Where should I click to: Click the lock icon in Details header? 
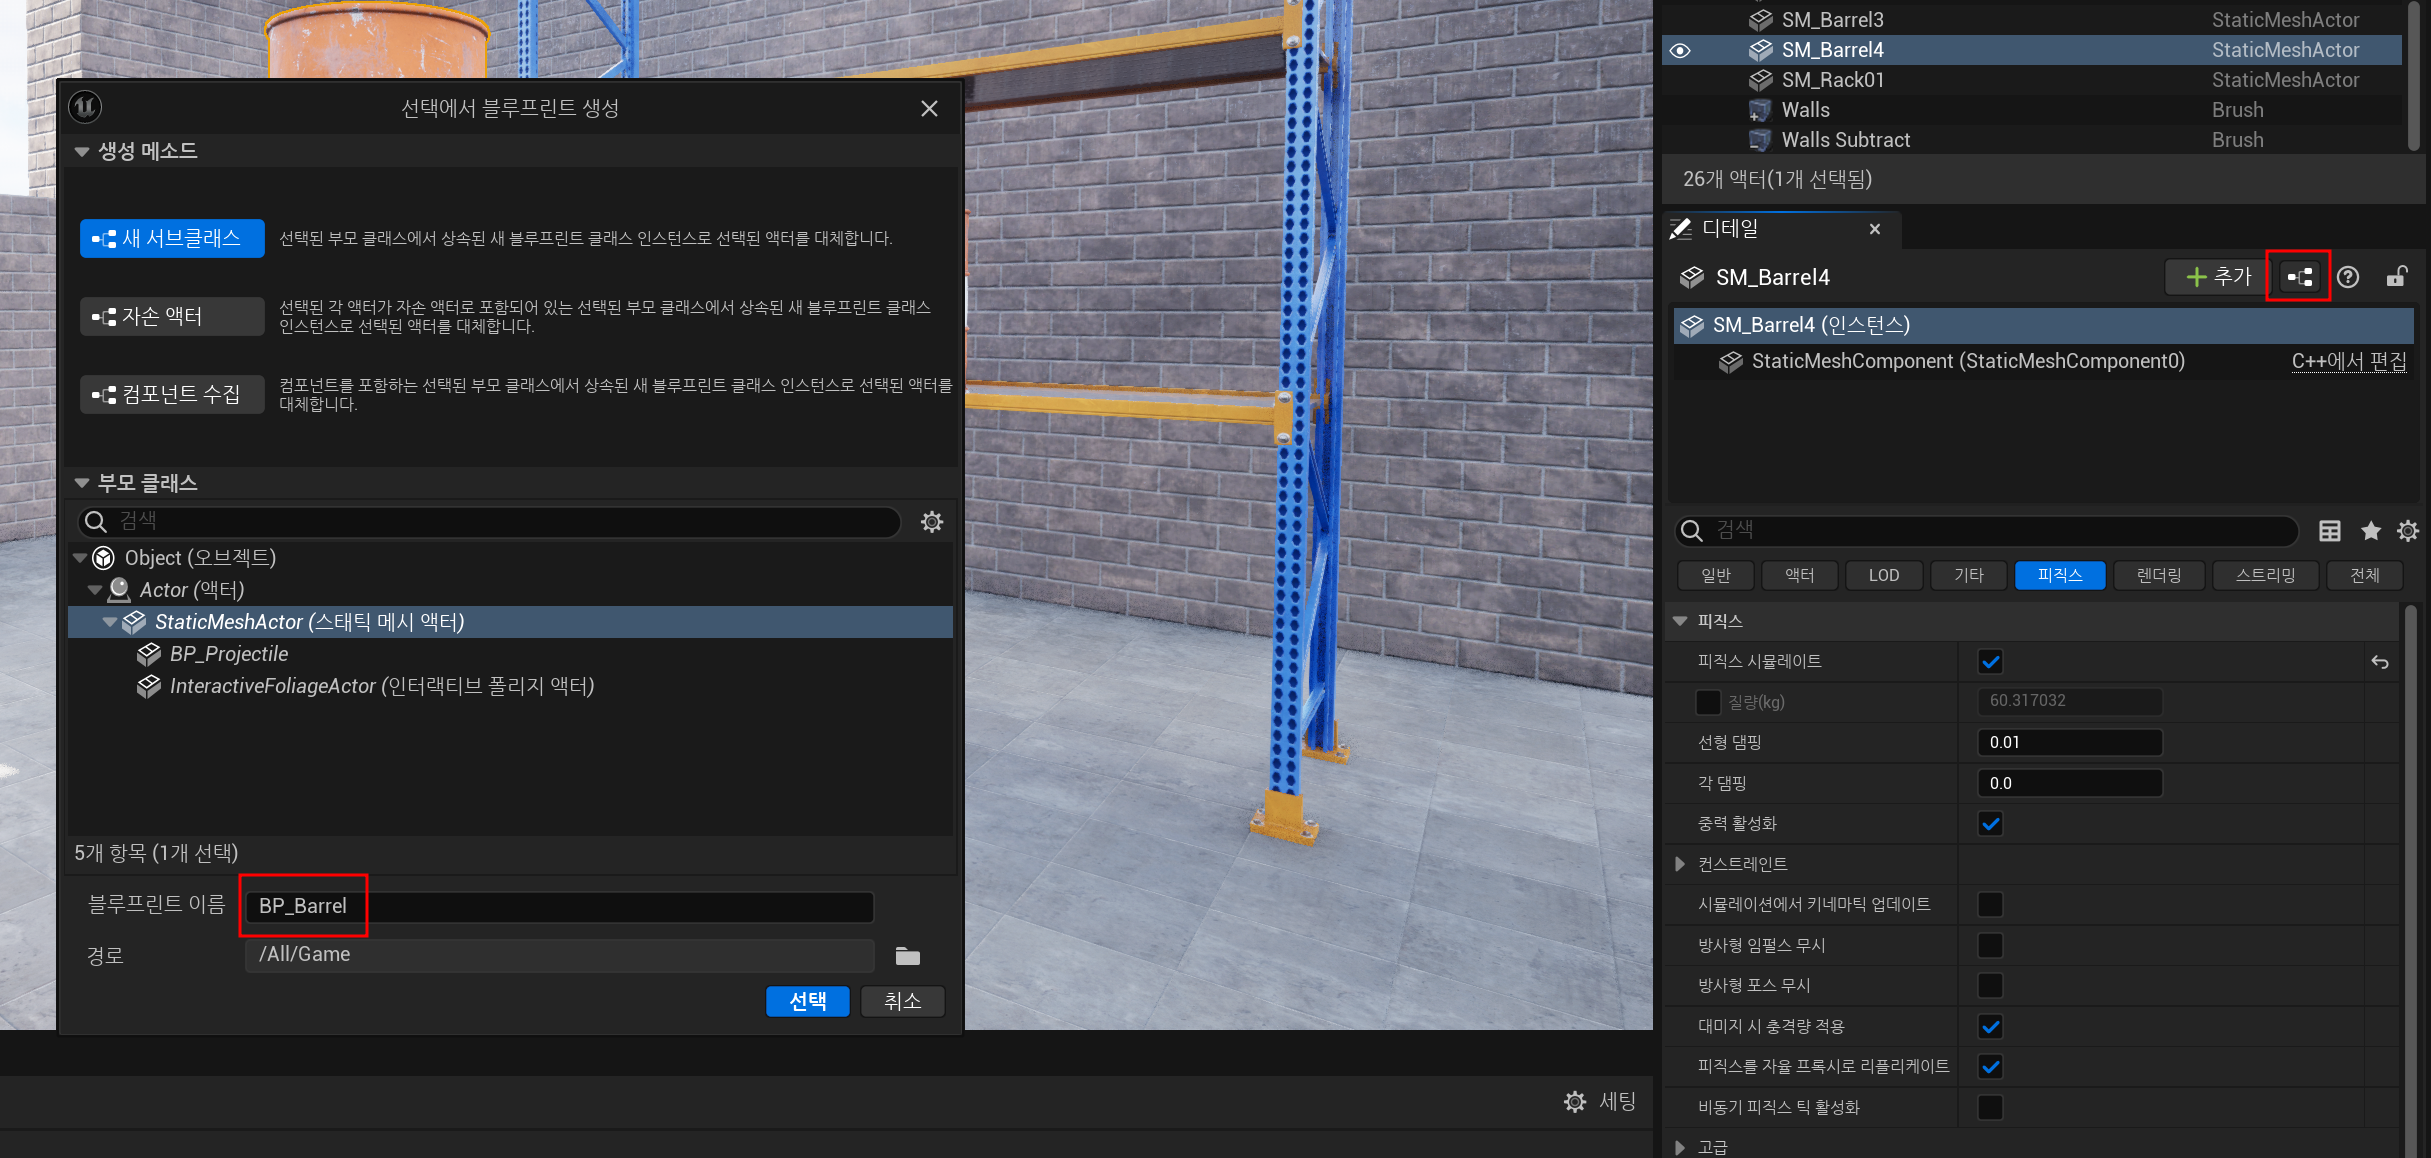pos(2396,277)
